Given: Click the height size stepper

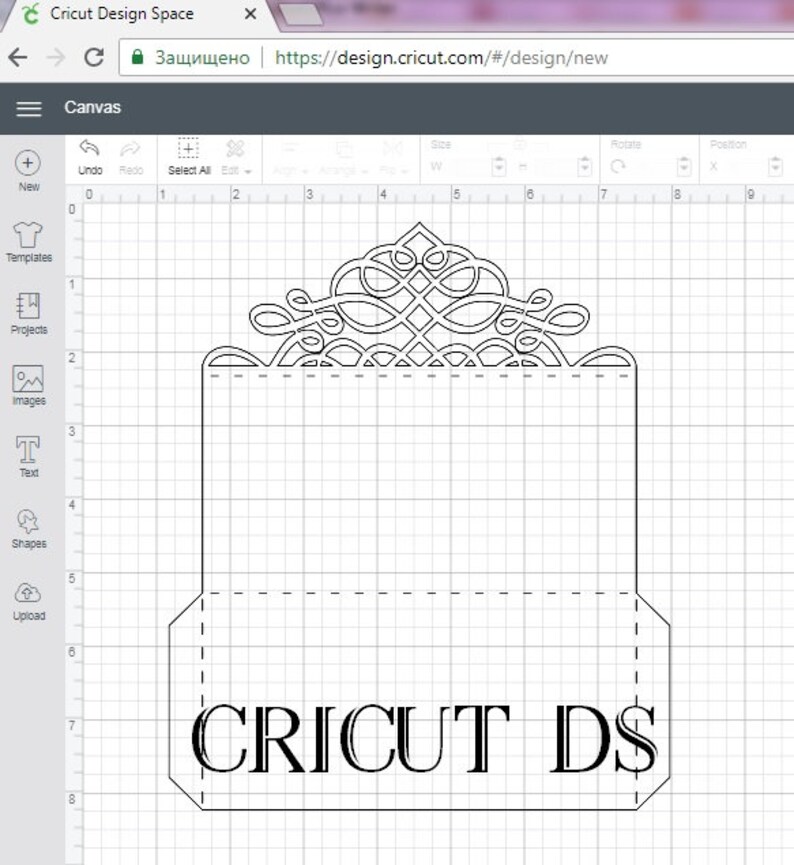Looking at the screenshot, I should click(584, 165).
